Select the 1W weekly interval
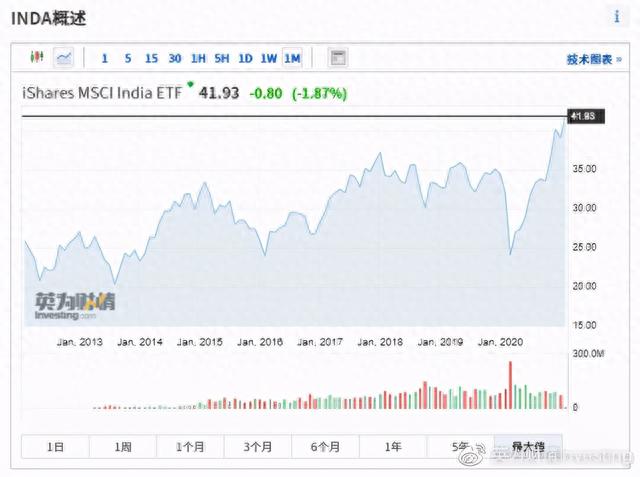This screenshot has height=477, width=640. [x=269, y=58]
